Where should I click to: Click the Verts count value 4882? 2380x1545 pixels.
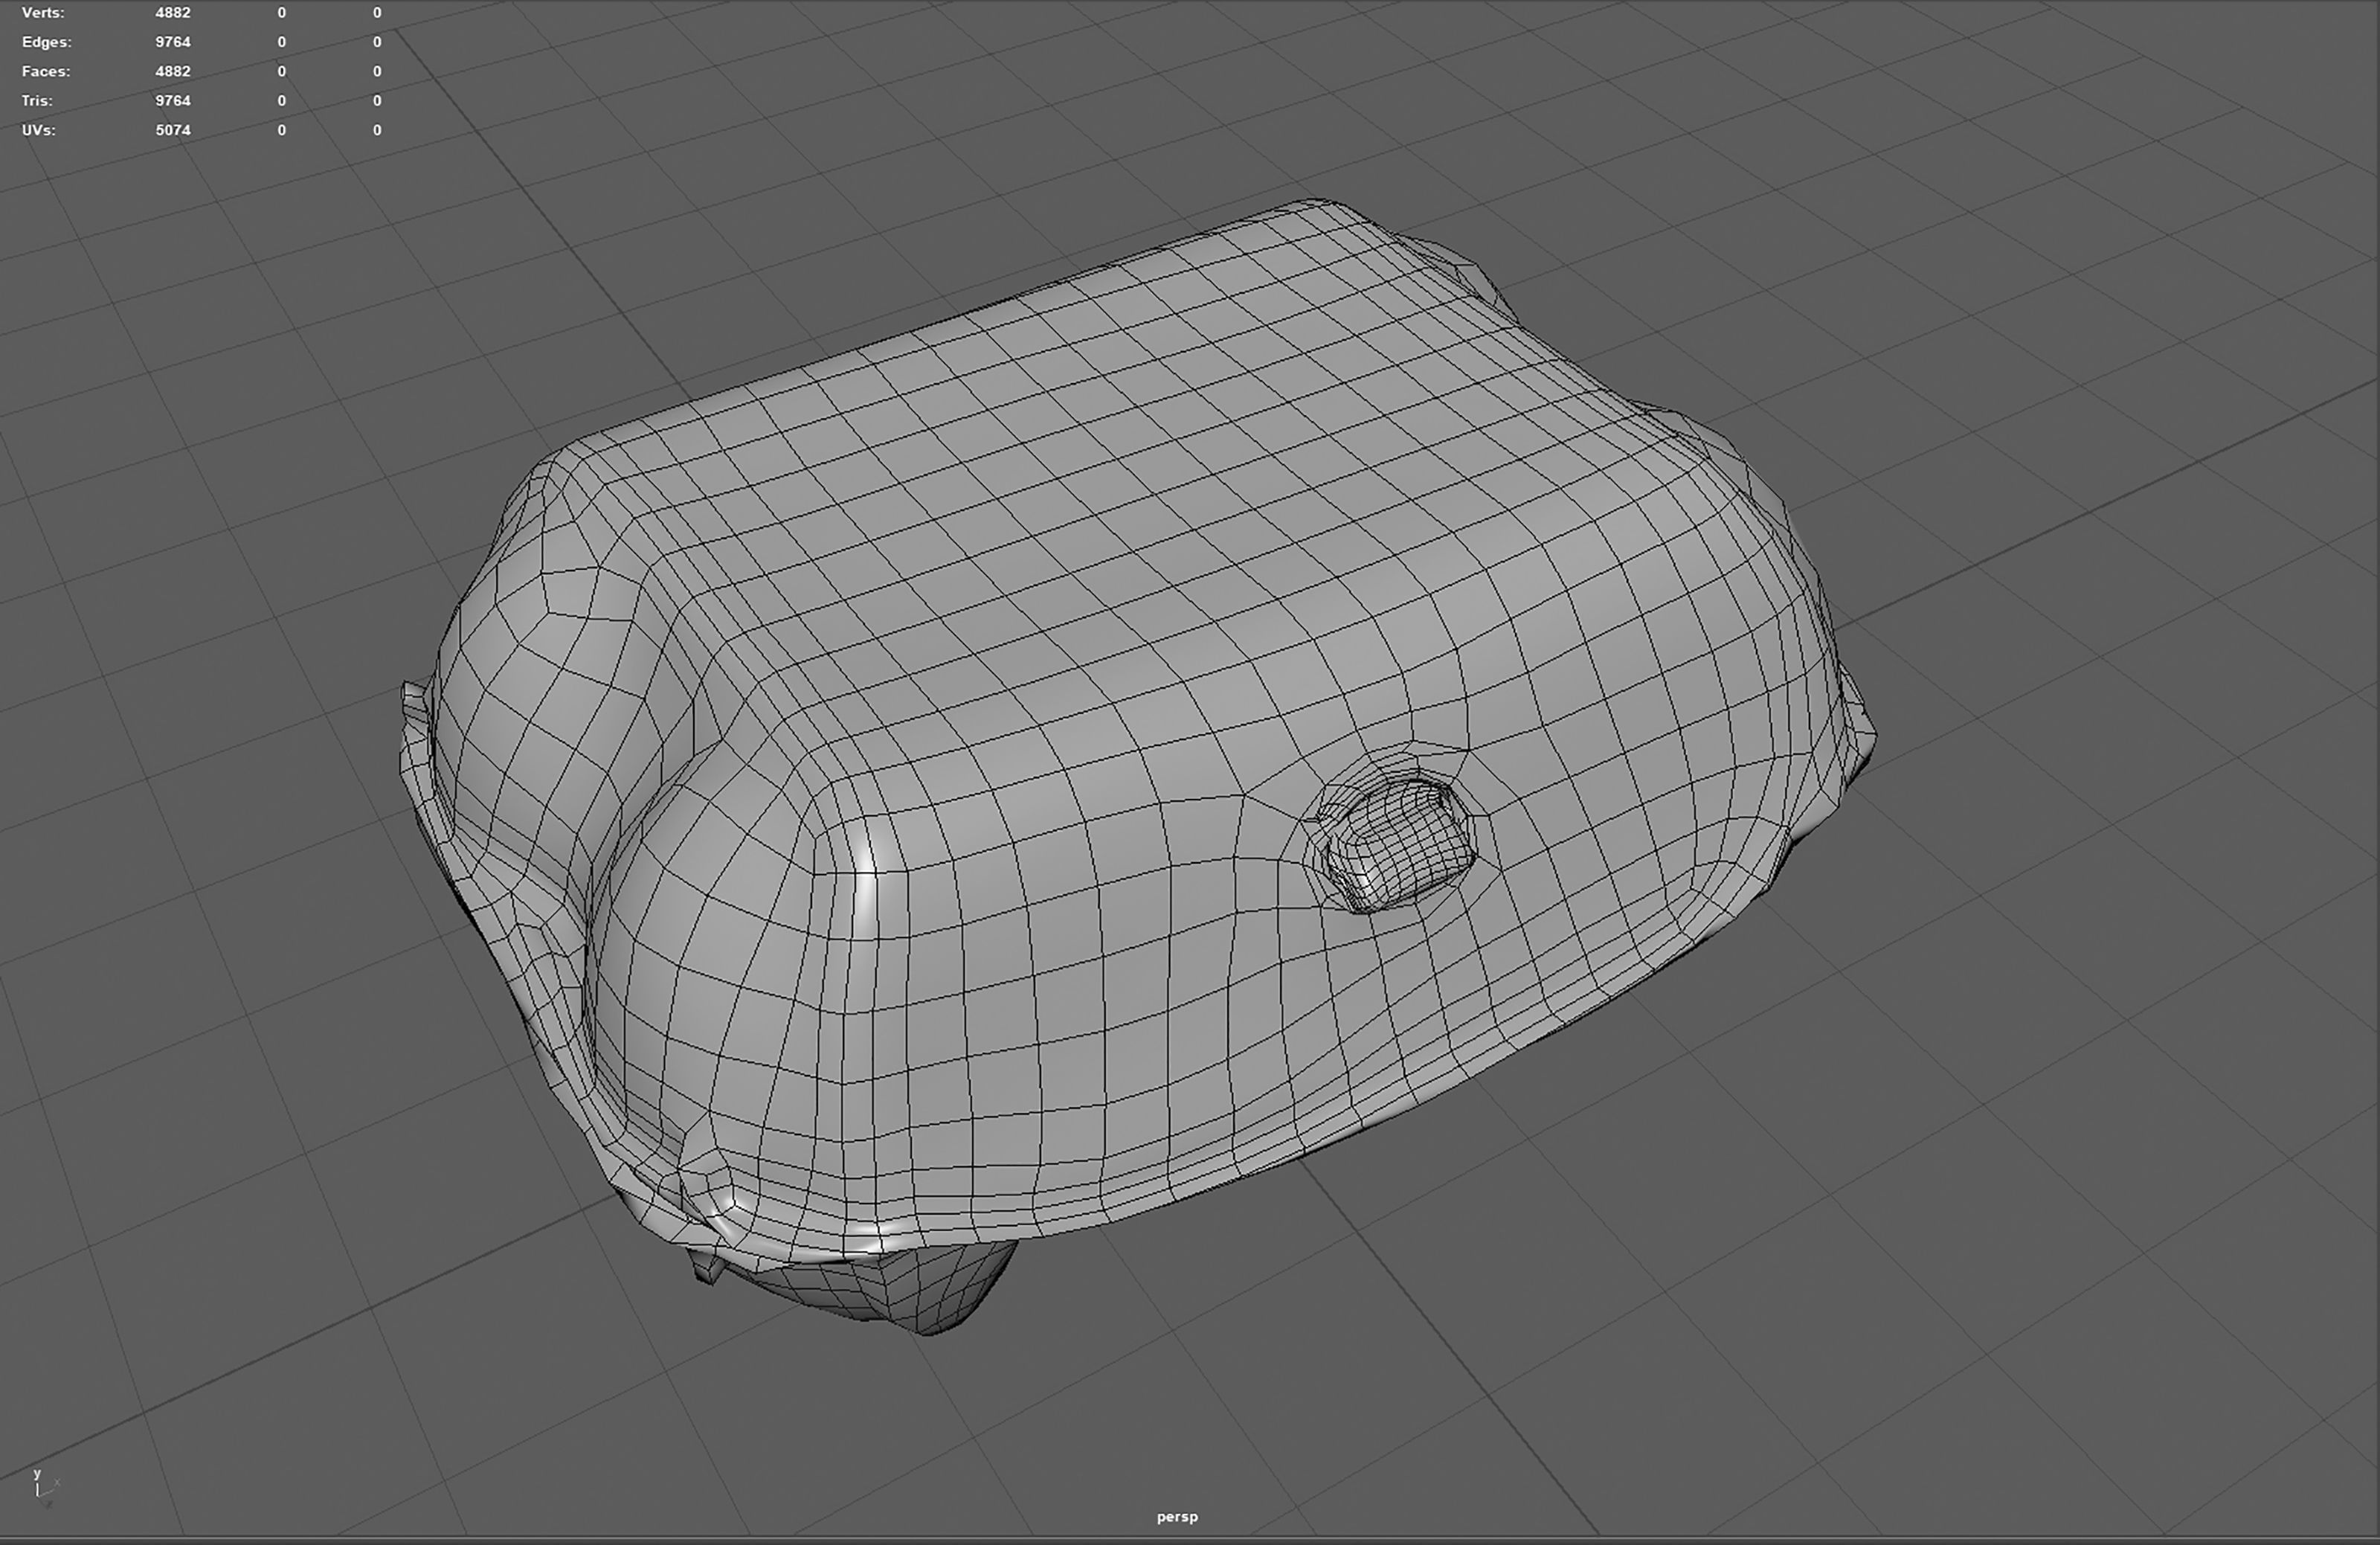coord(172,13)
